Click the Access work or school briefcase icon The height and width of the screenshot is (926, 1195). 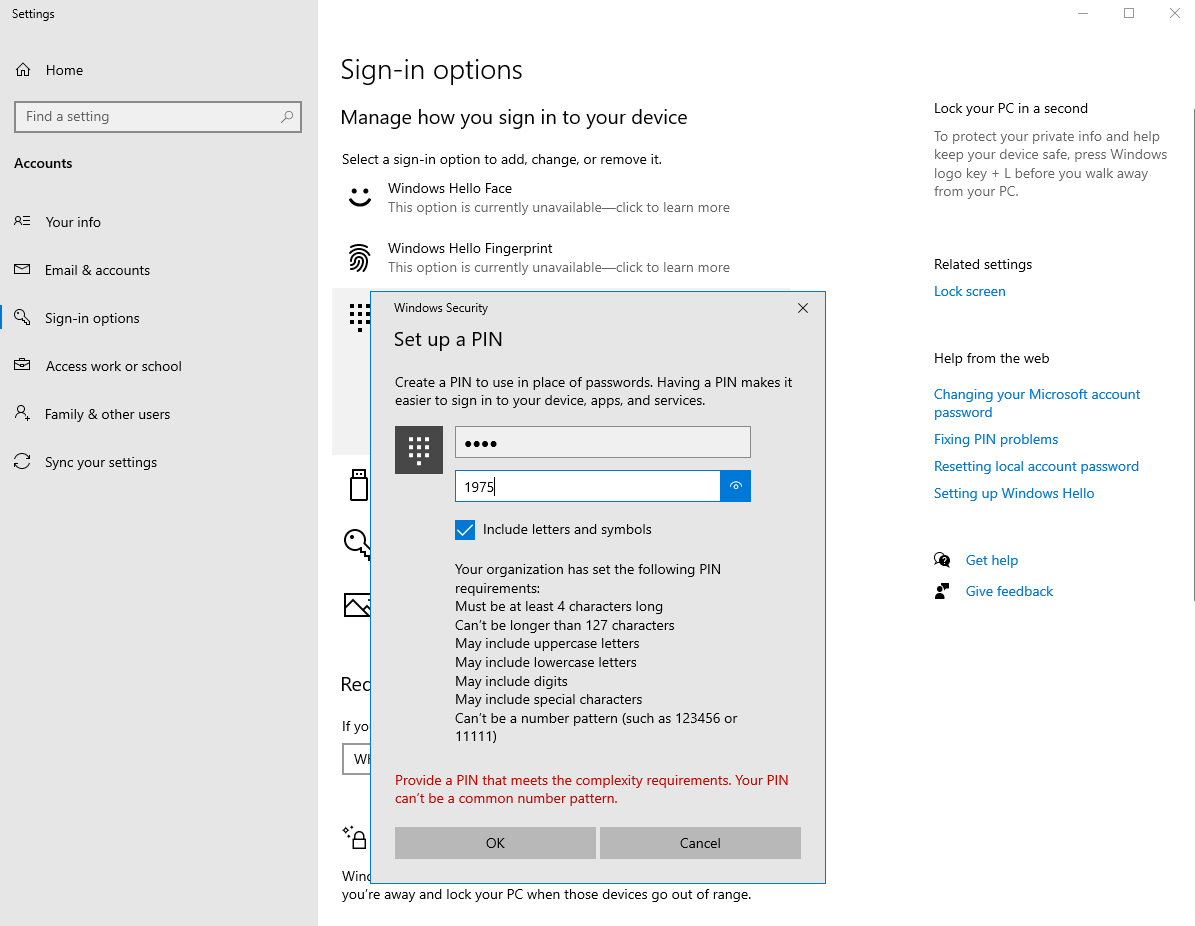(x=22, y=366)
